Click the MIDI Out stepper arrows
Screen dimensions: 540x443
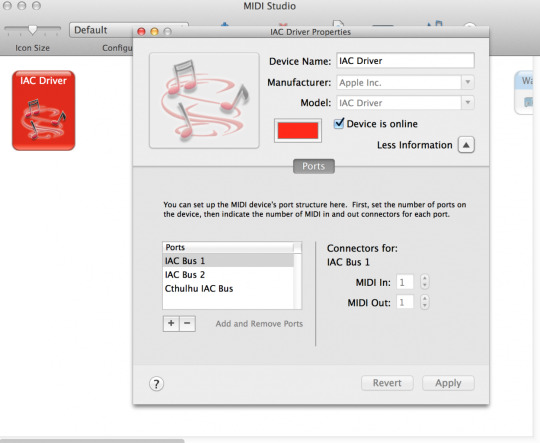[425, 302]
